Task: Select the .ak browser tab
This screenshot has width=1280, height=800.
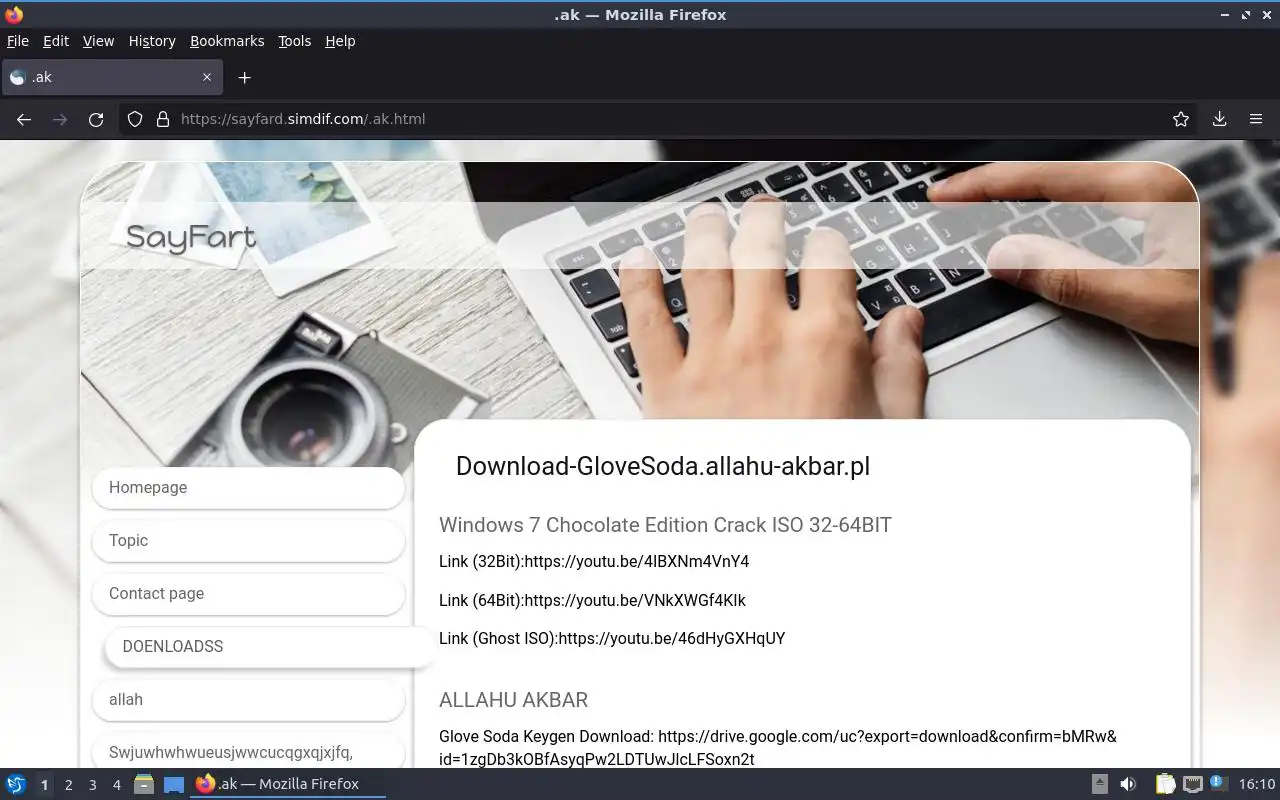Action: [110, 77]
